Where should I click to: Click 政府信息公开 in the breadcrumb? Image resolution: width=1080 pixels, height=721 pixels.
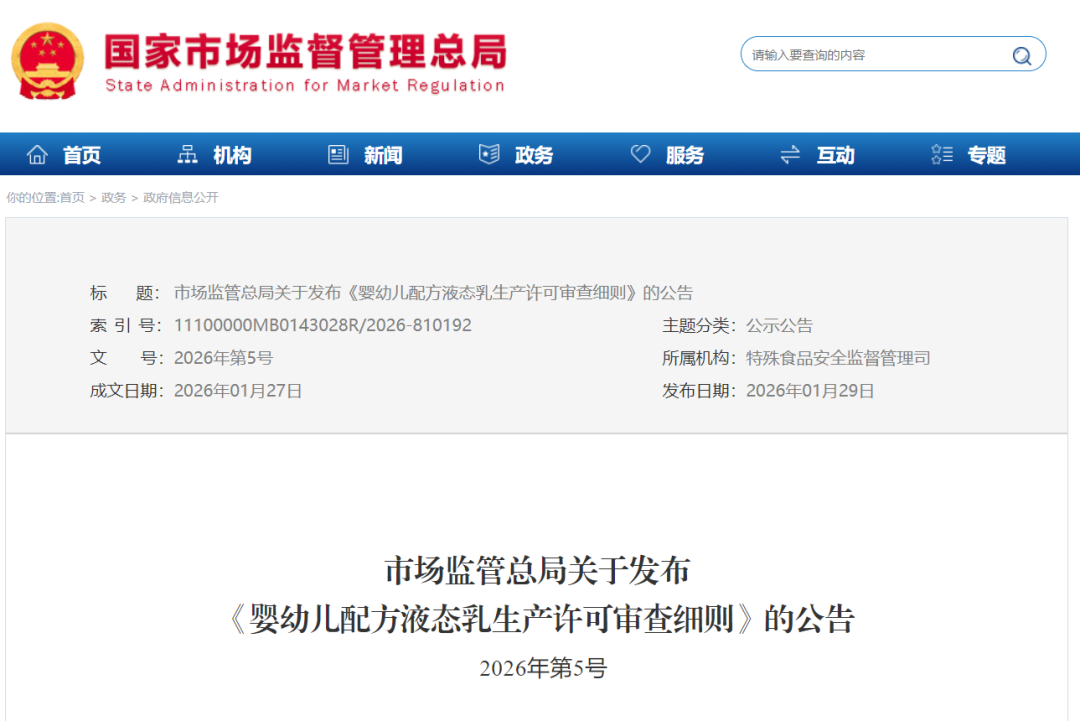click(181, 198)
